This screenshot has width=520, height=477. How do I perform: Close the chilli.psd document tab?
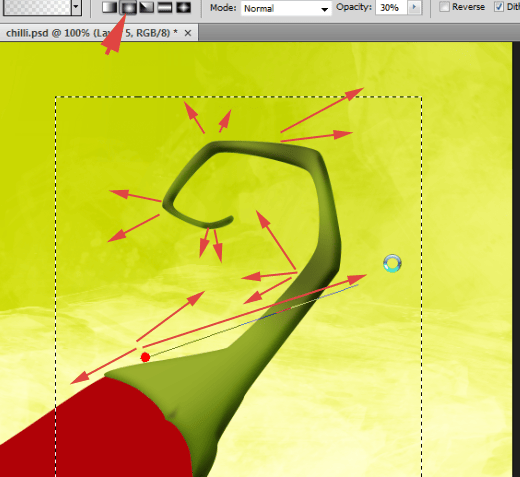pos(188,33)
